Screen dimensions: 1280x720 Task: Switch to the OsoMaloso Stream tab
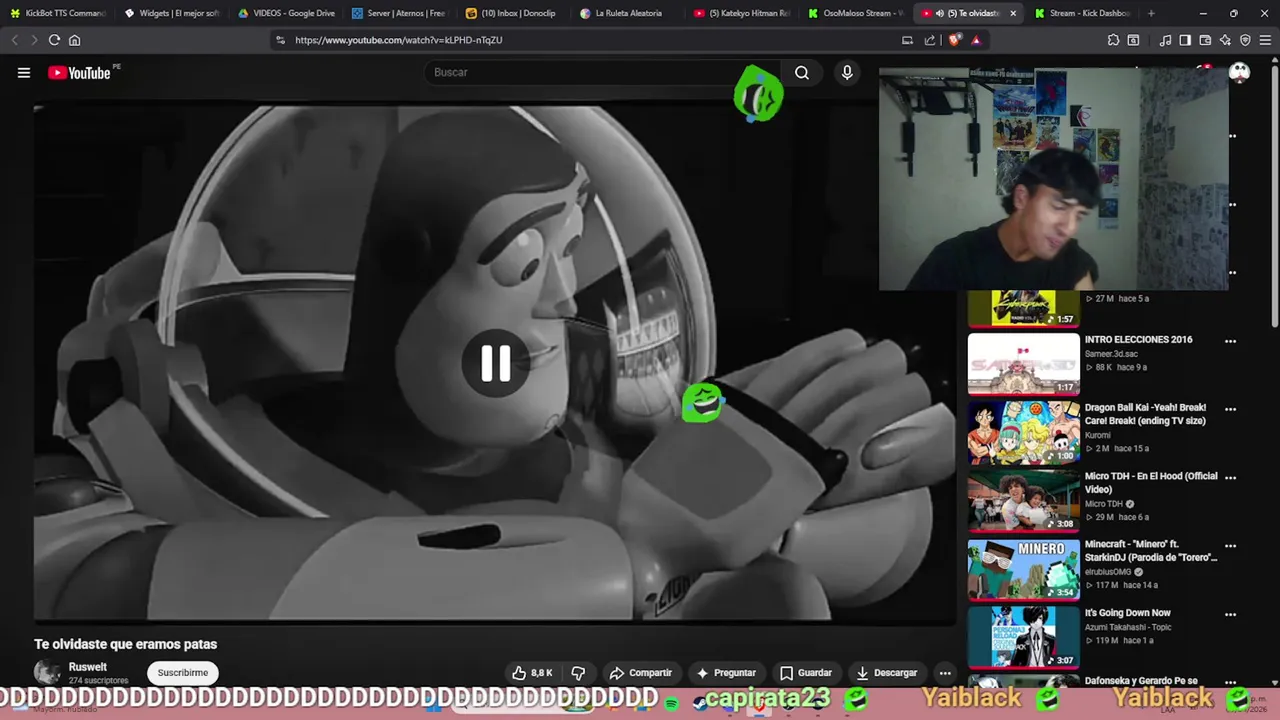tap(856, 13)
